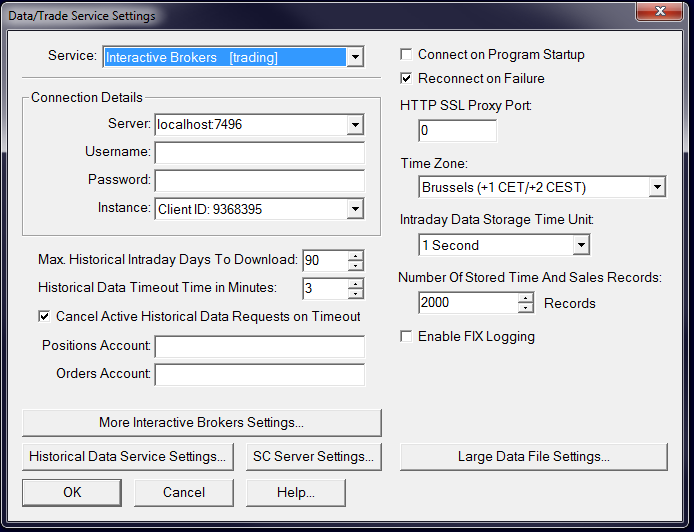Click More Interactive Brokers Settings button
The width and height of the screenshot is (694, 532).
(202, 422)
